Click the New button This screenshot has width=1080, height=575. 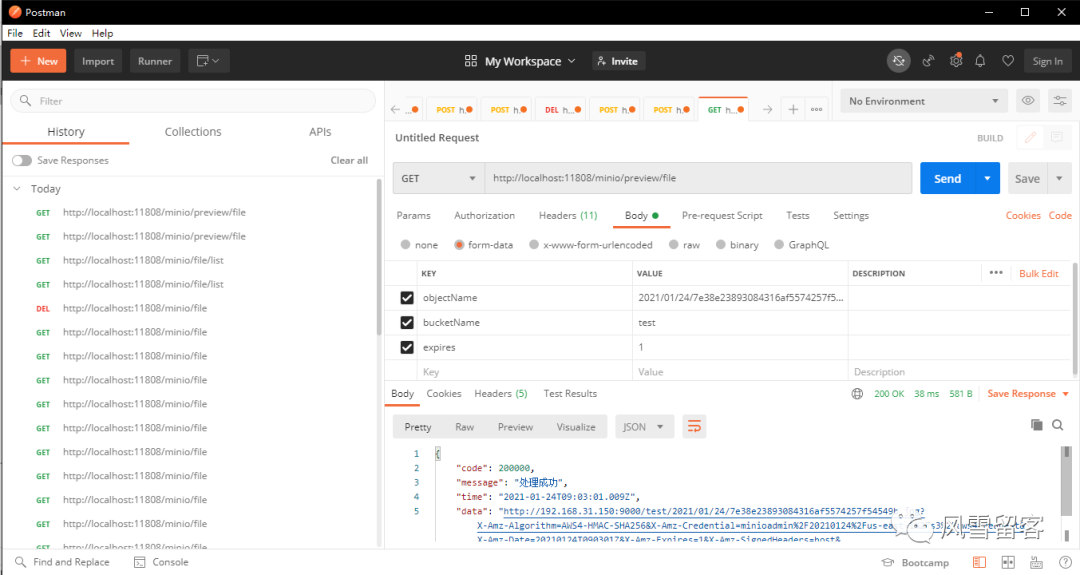coord(39,61)
